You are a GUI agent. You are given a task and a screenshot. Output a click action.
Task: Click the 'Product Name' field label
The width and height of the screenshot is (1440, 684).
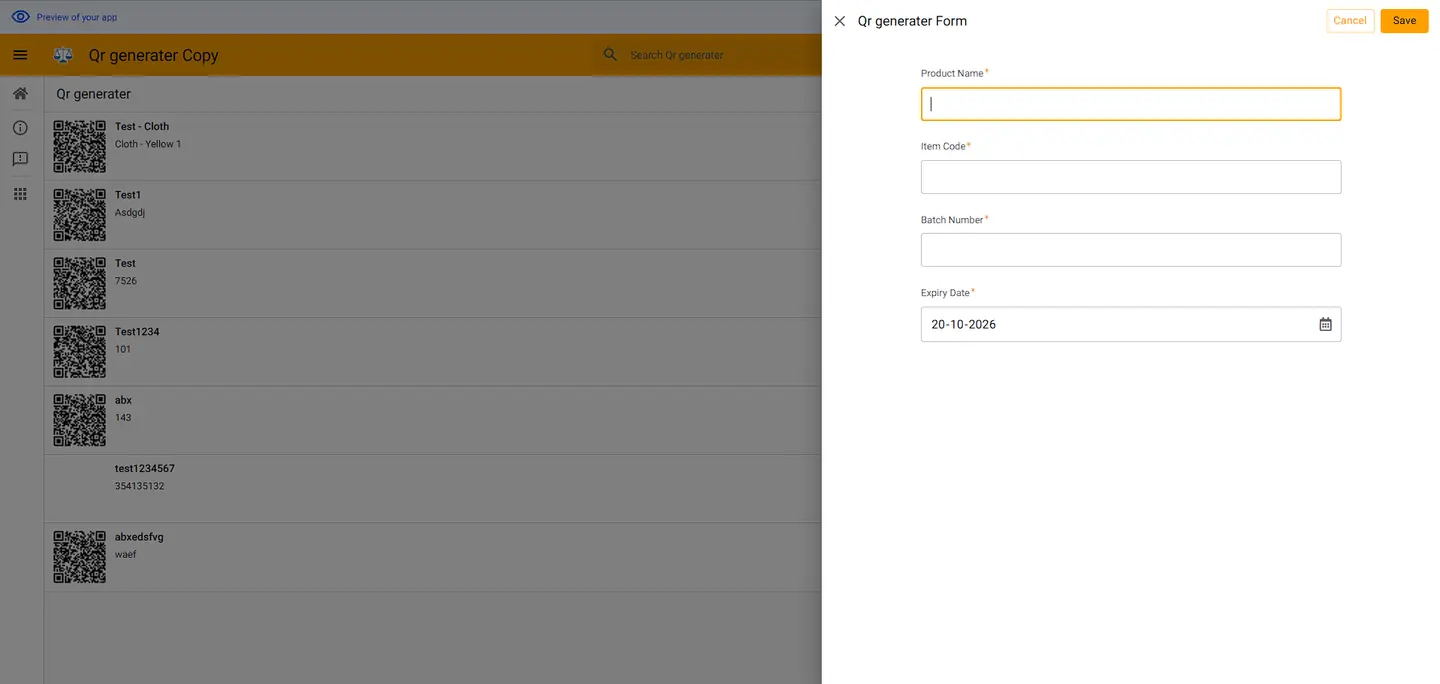[x=952, y=73]
